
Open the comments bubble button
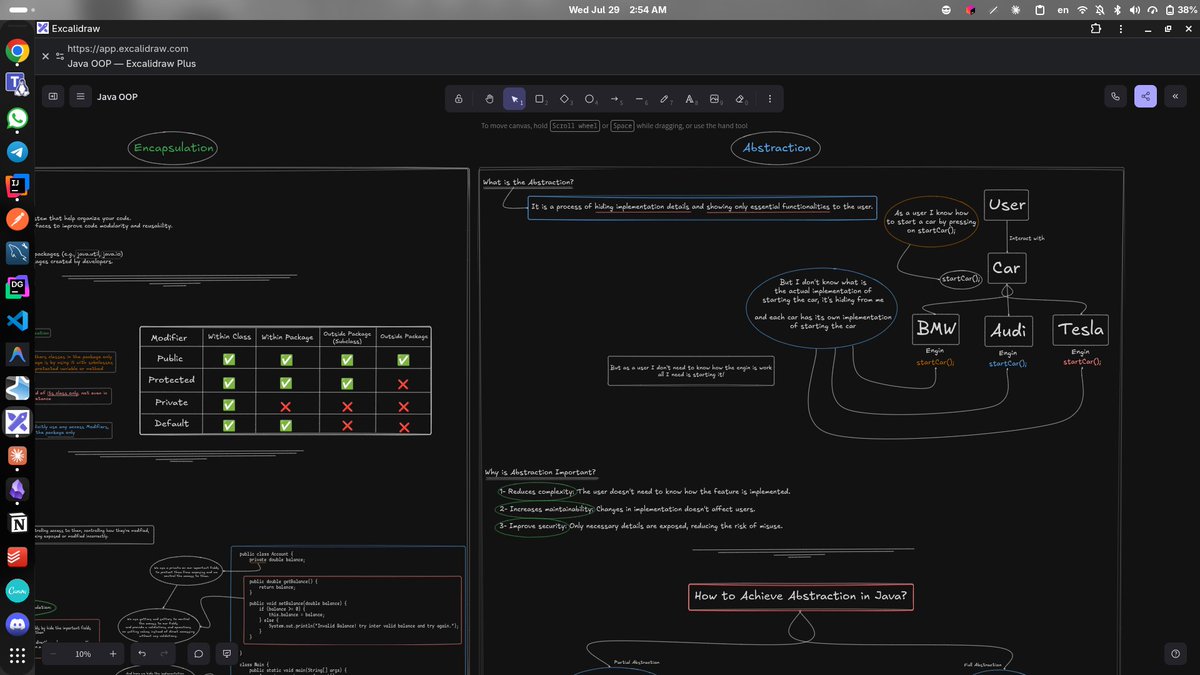click(x=199, y=654)
